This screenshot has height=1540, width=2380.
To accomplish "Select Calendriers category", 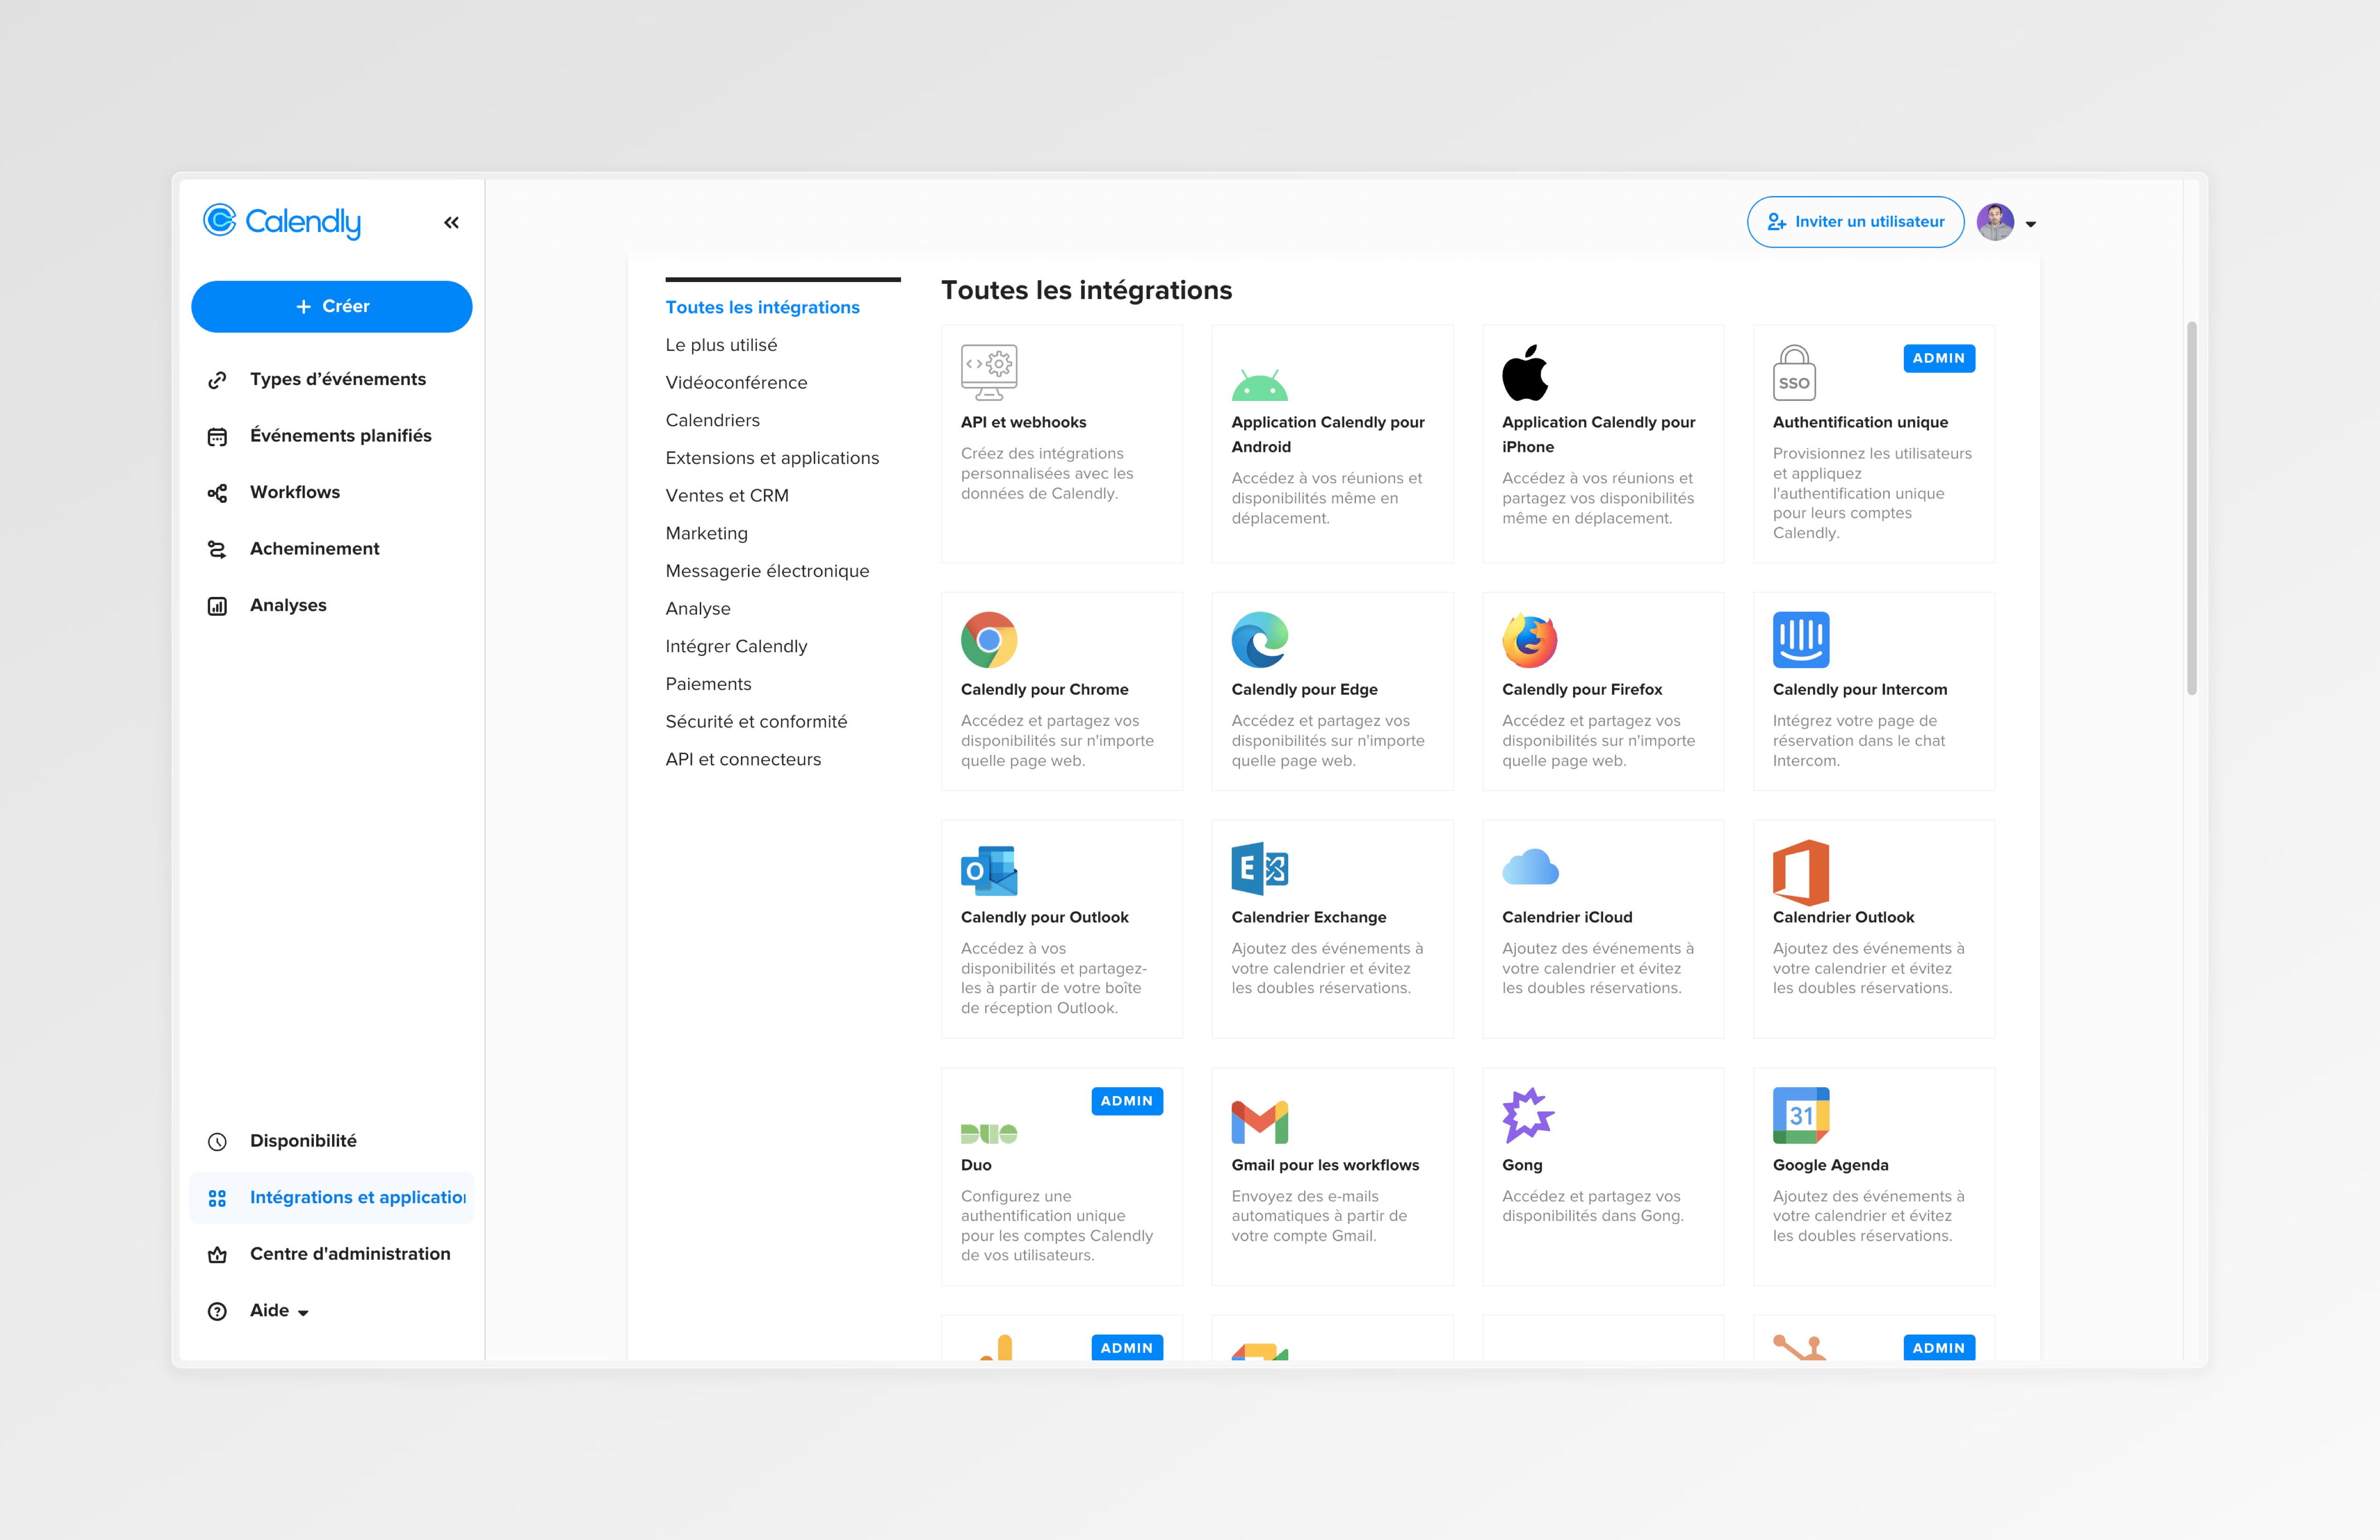I will 712,420.
